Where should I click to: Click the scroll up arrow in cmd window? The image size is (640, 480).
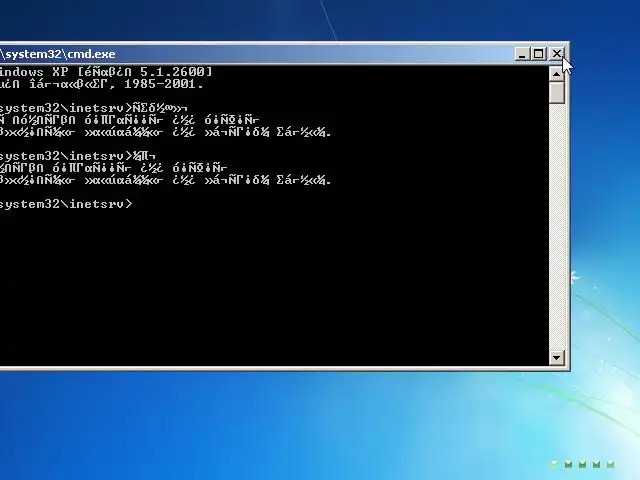click(x=556, y=74)
